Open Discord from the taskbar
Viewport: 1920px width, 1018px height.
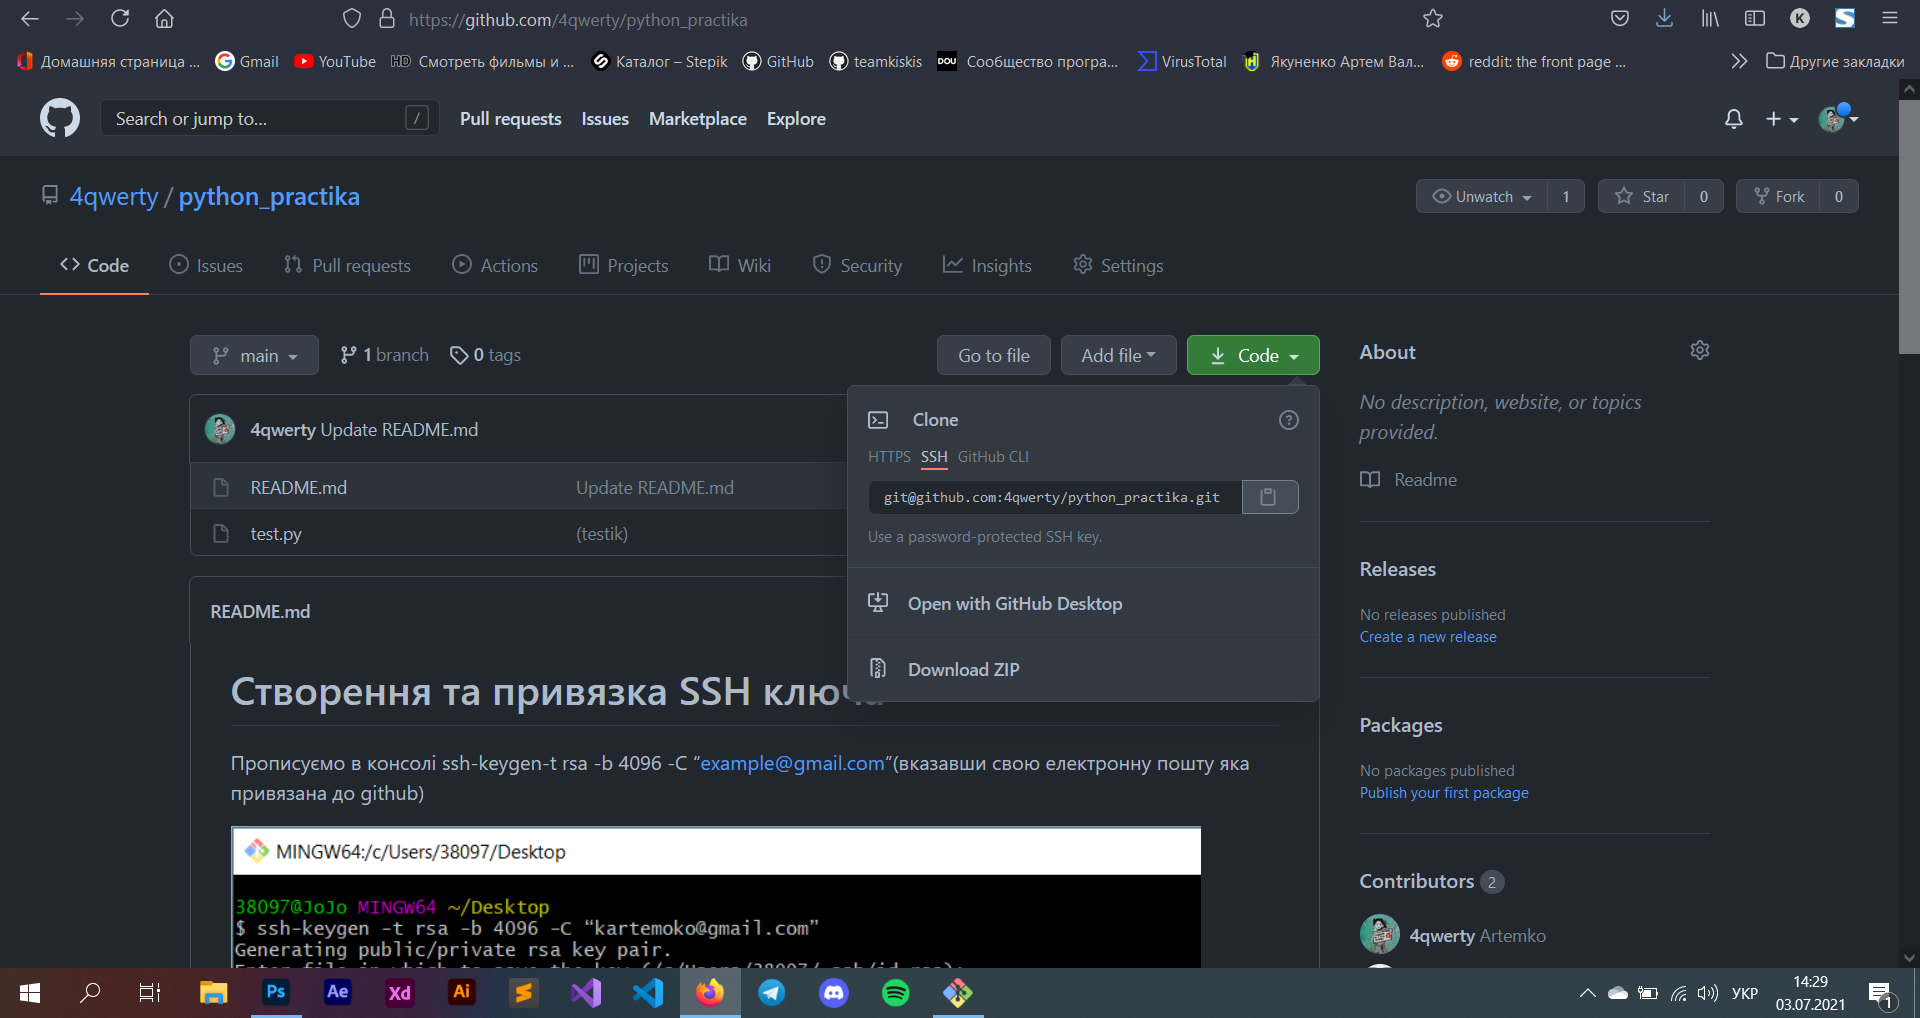click(834, 993)
